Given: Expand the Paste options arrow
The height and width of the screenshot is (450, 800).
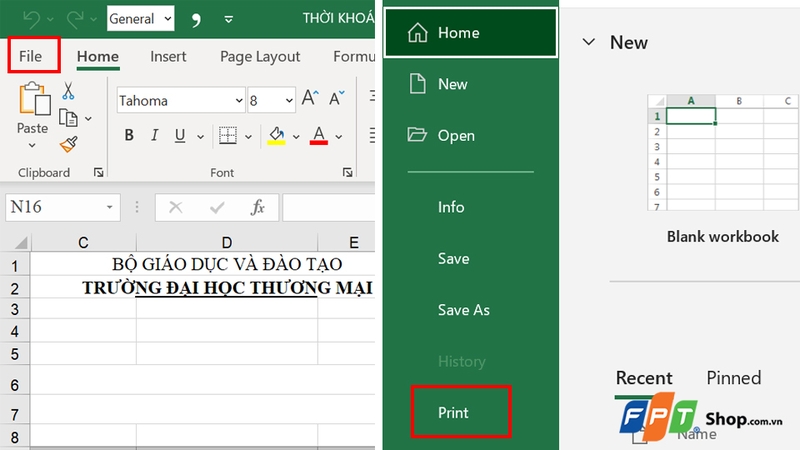Looking at the screenshot, I should pos(32,145).
